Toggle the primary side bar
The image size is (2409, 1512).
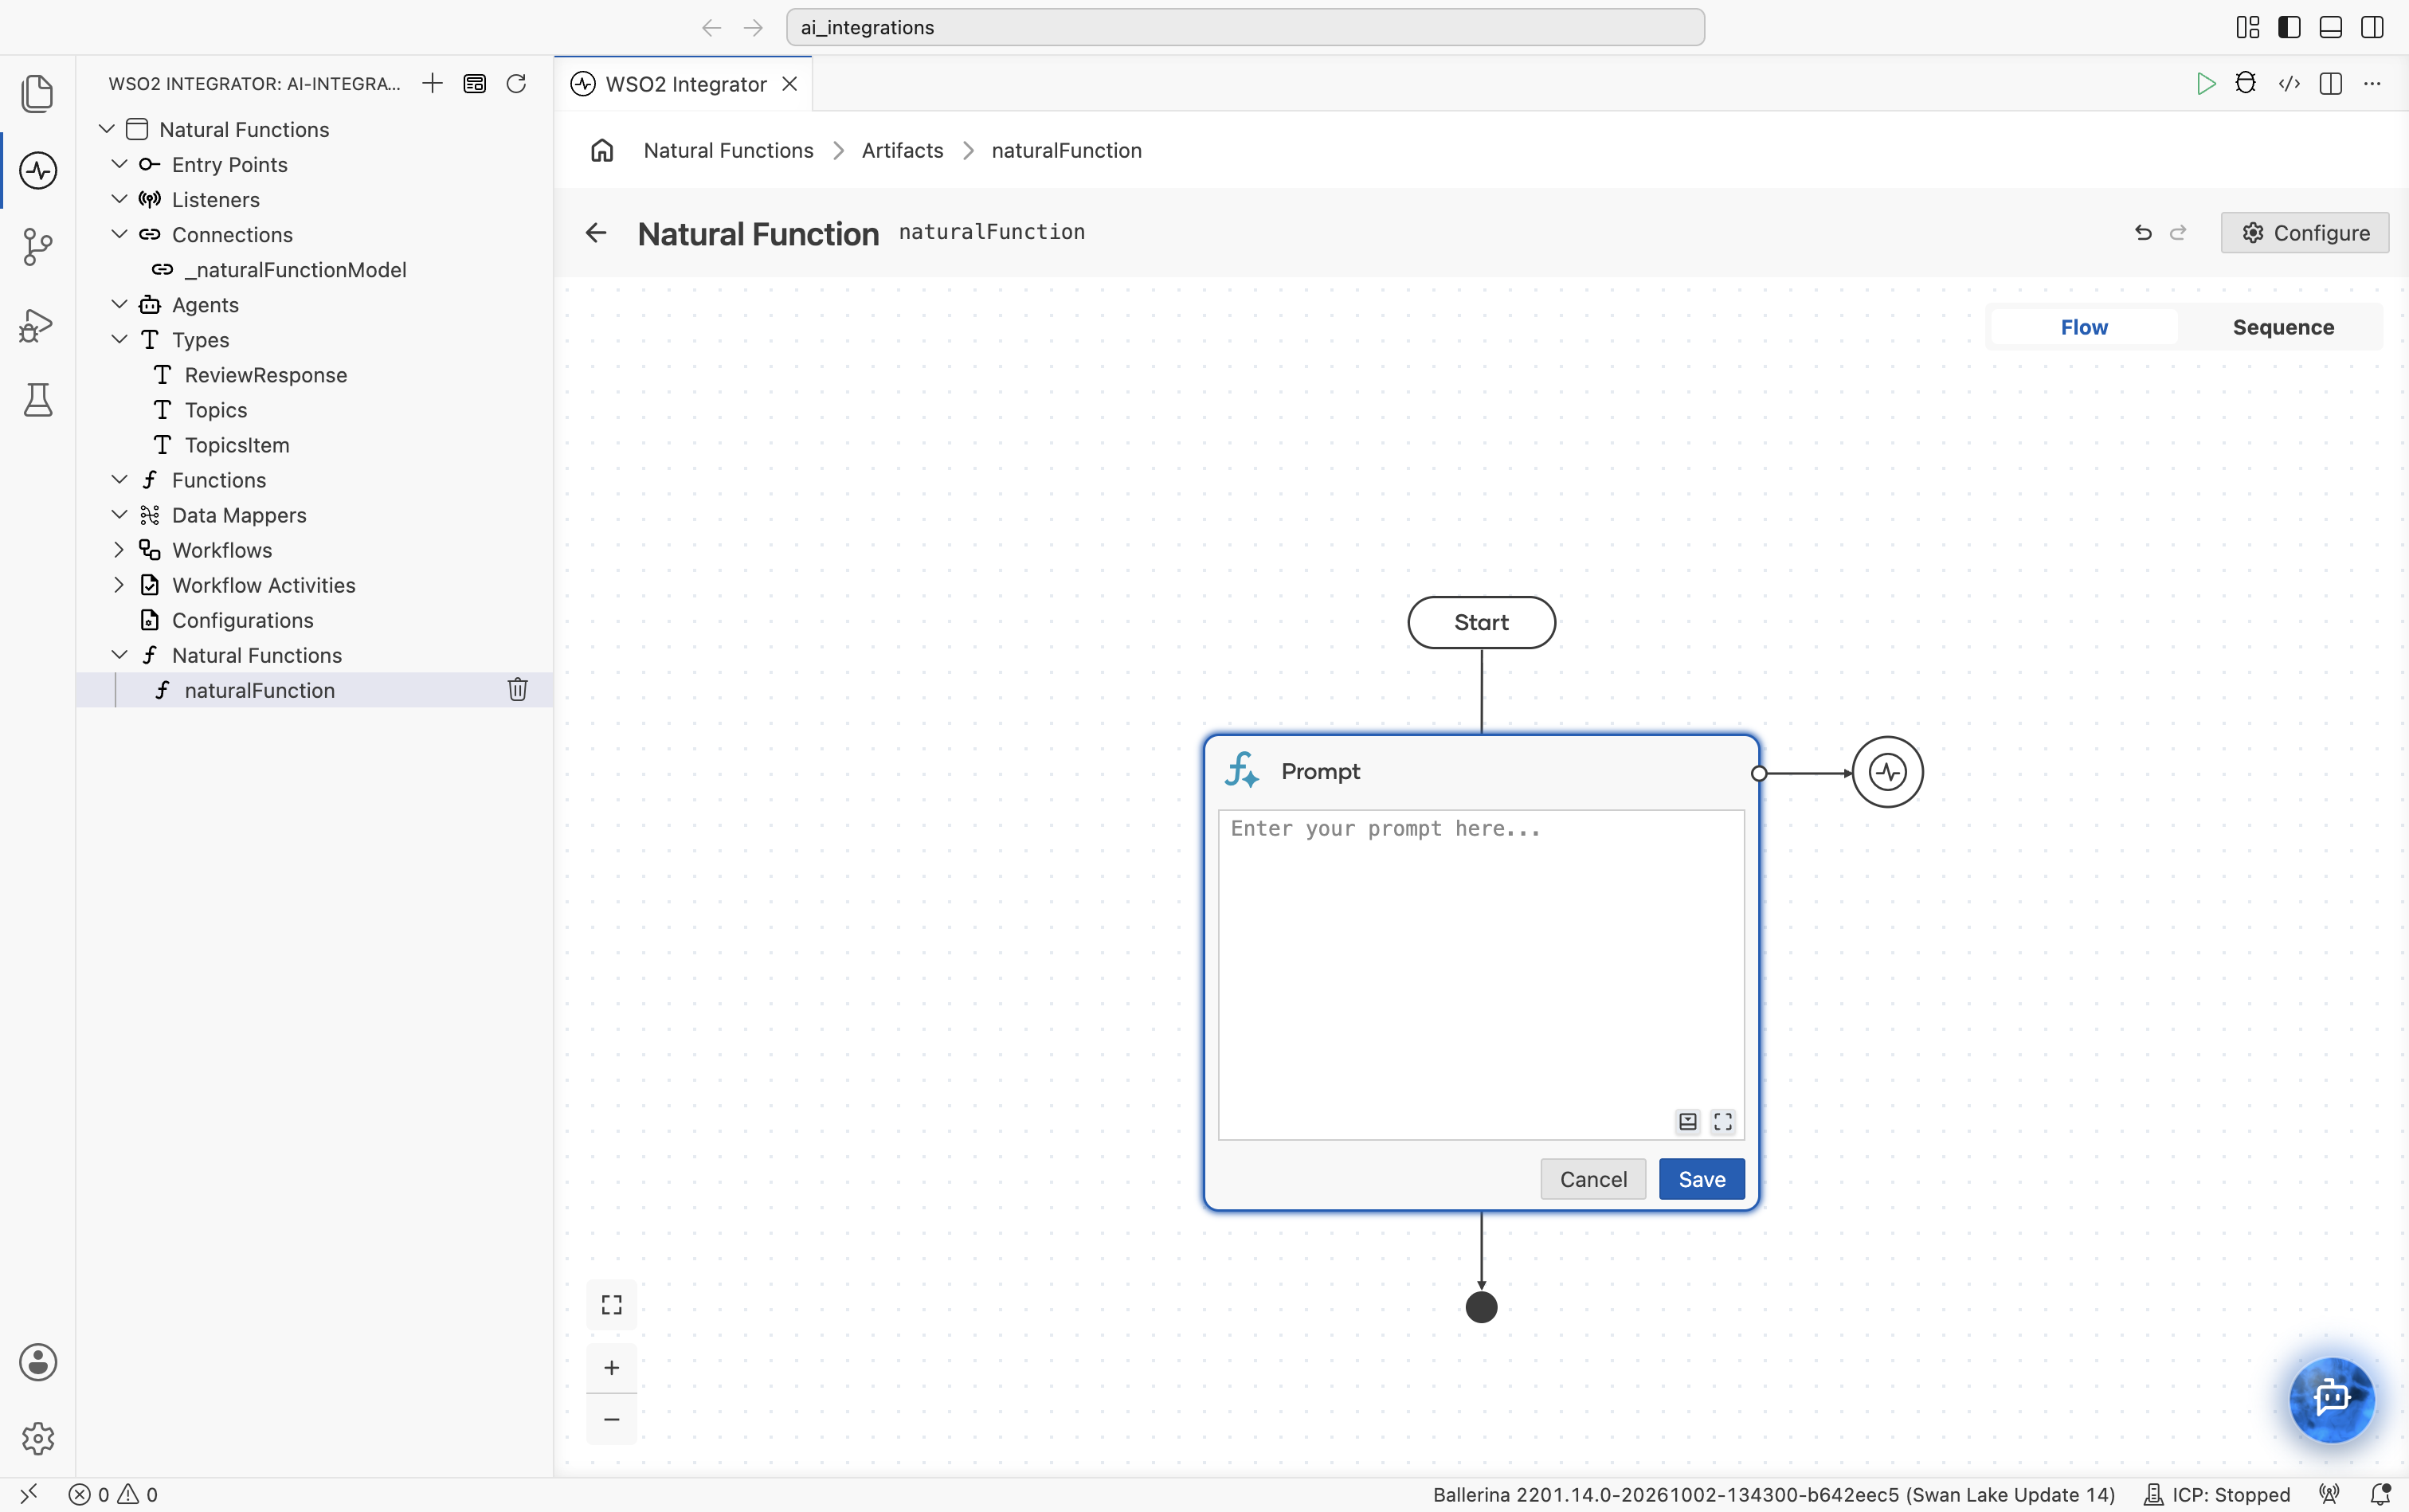coord(2289,27)
